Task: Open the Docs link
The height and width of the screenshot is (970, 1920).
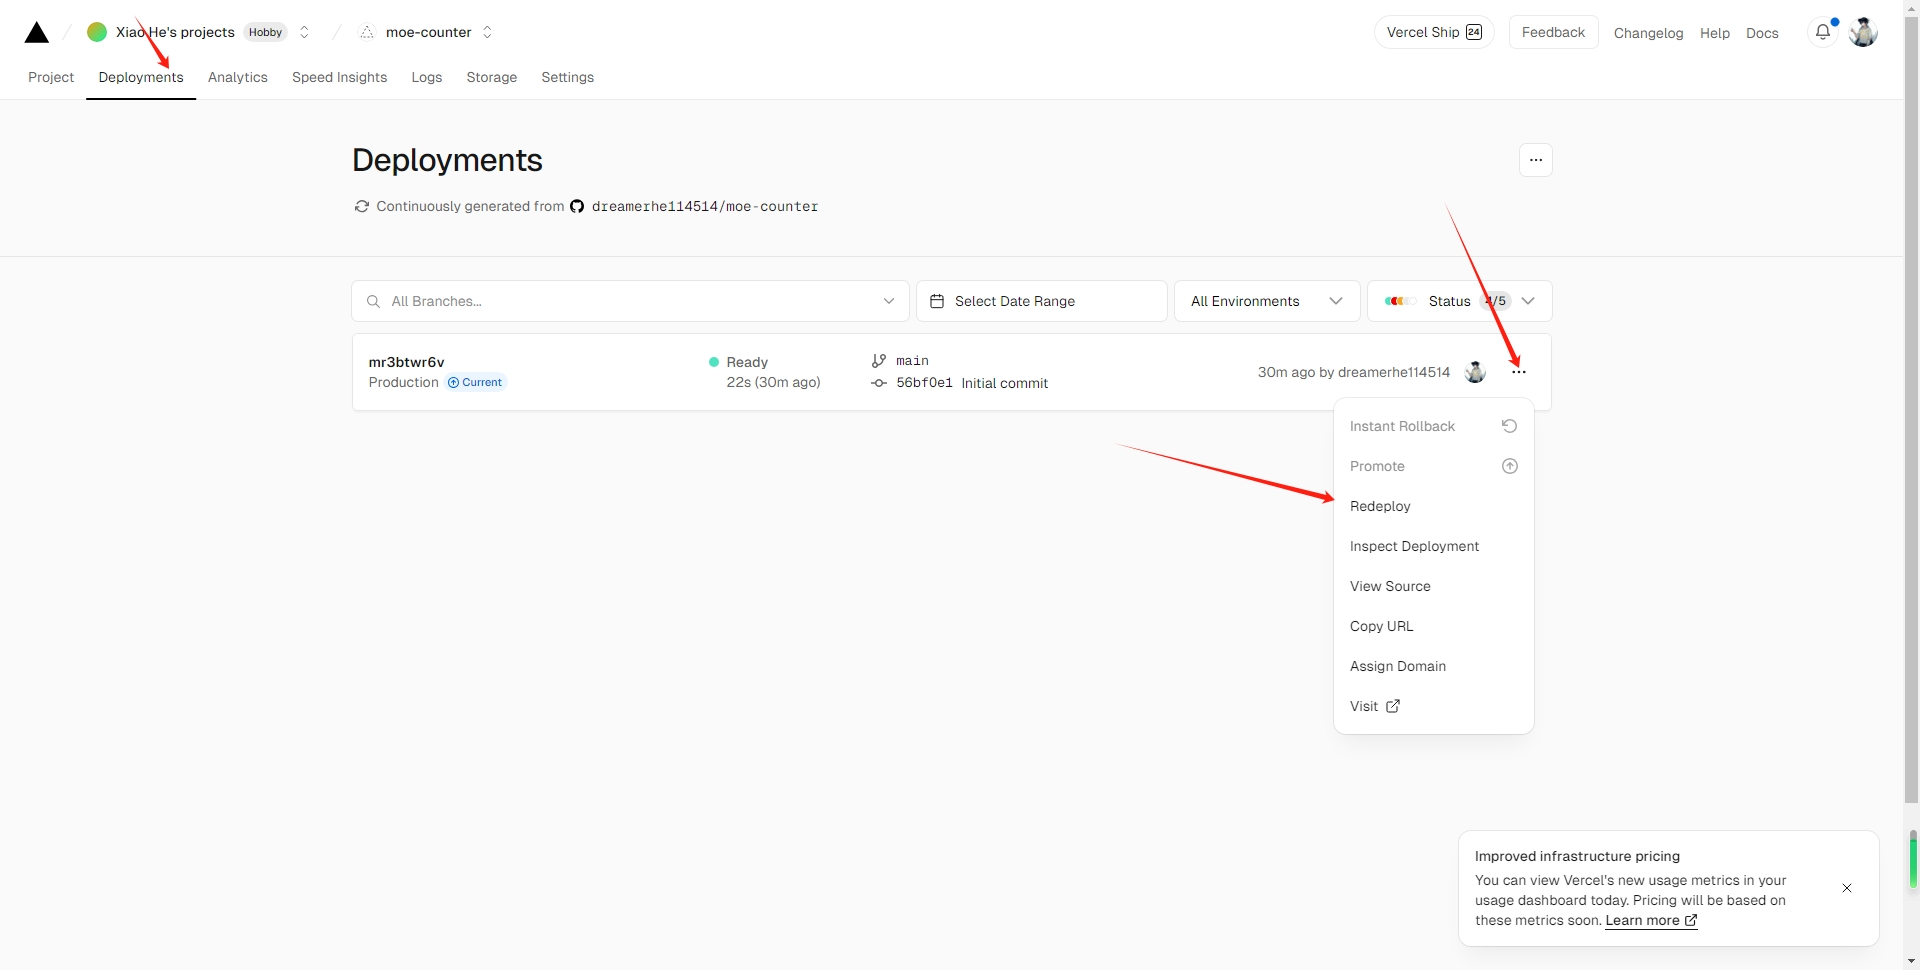Action: point(1762,33)
